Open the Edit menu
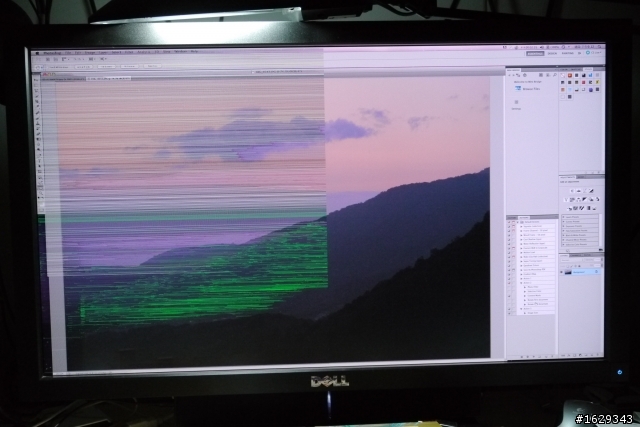 click(x=78, y=53)
